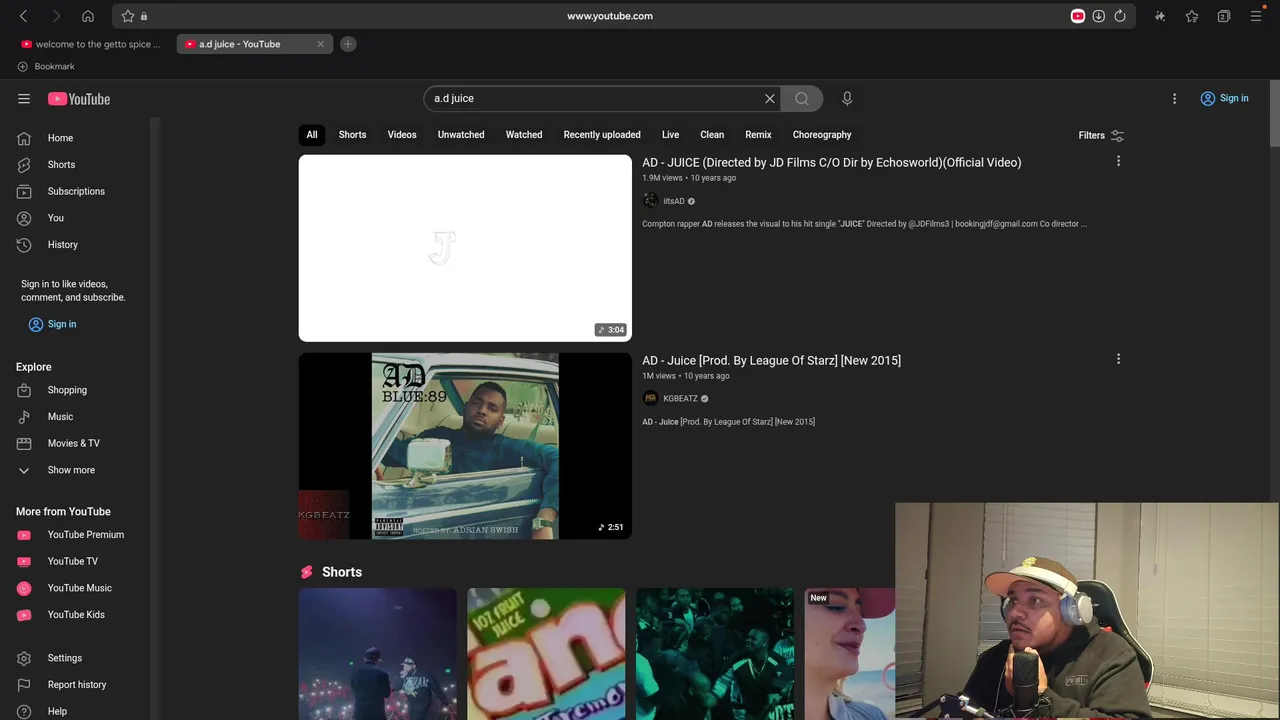This screenshot has width=1280, height=720.
Task: Select the Shorts filter chip
Action: click(x=352, y=135)
